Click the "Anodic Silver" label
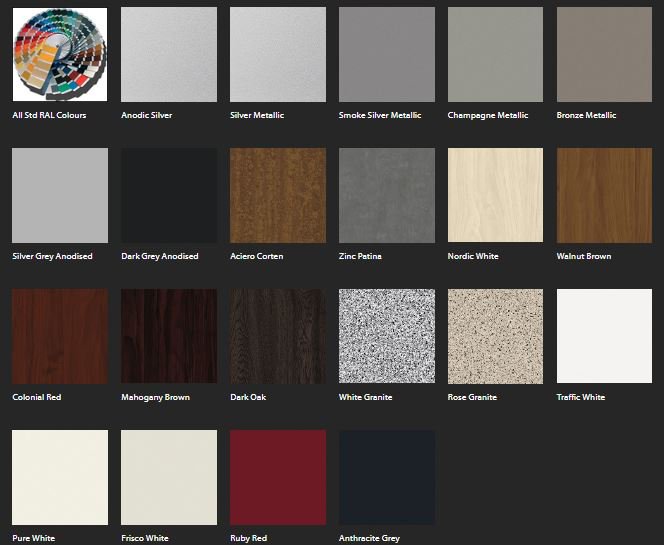 point(147,115)
